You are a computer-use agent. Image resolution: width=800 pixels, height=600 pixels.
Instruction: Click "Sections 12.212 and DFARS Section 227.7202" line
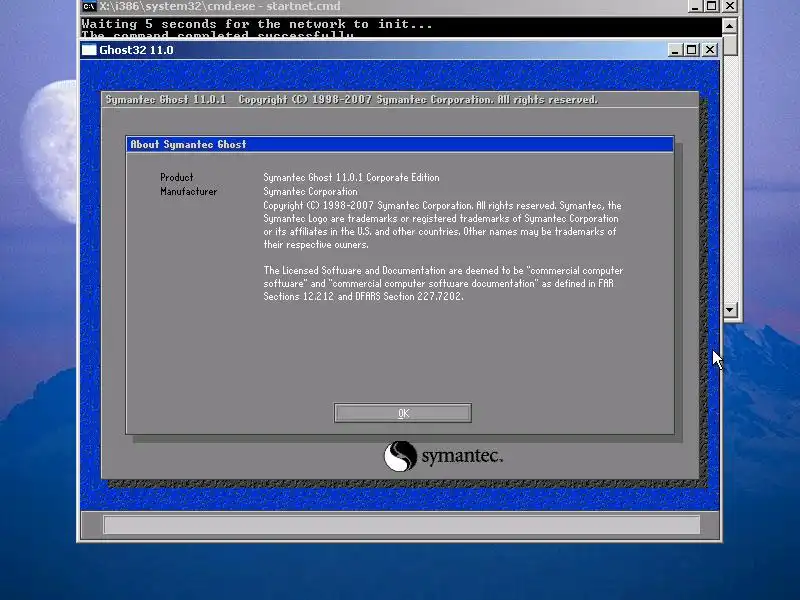pos(363,296)
